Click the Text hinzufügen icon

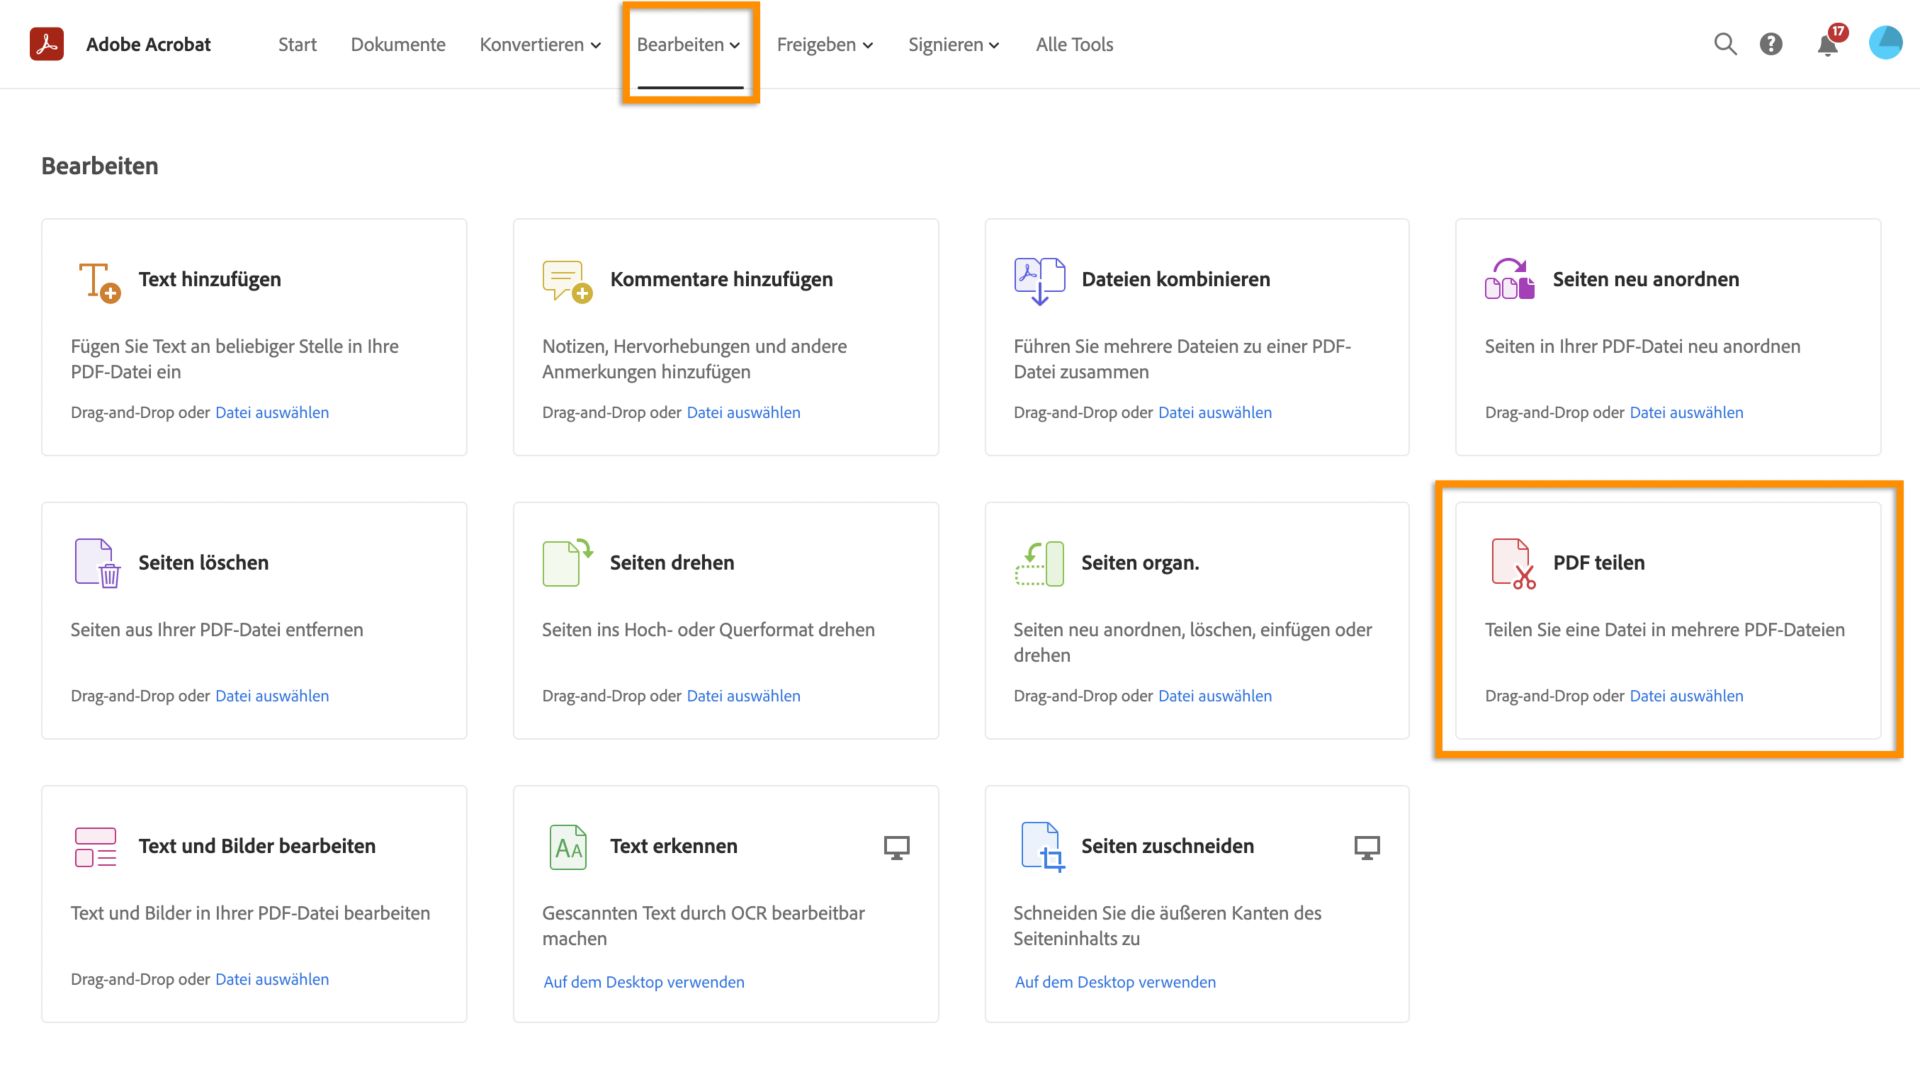tap(99, 281)
